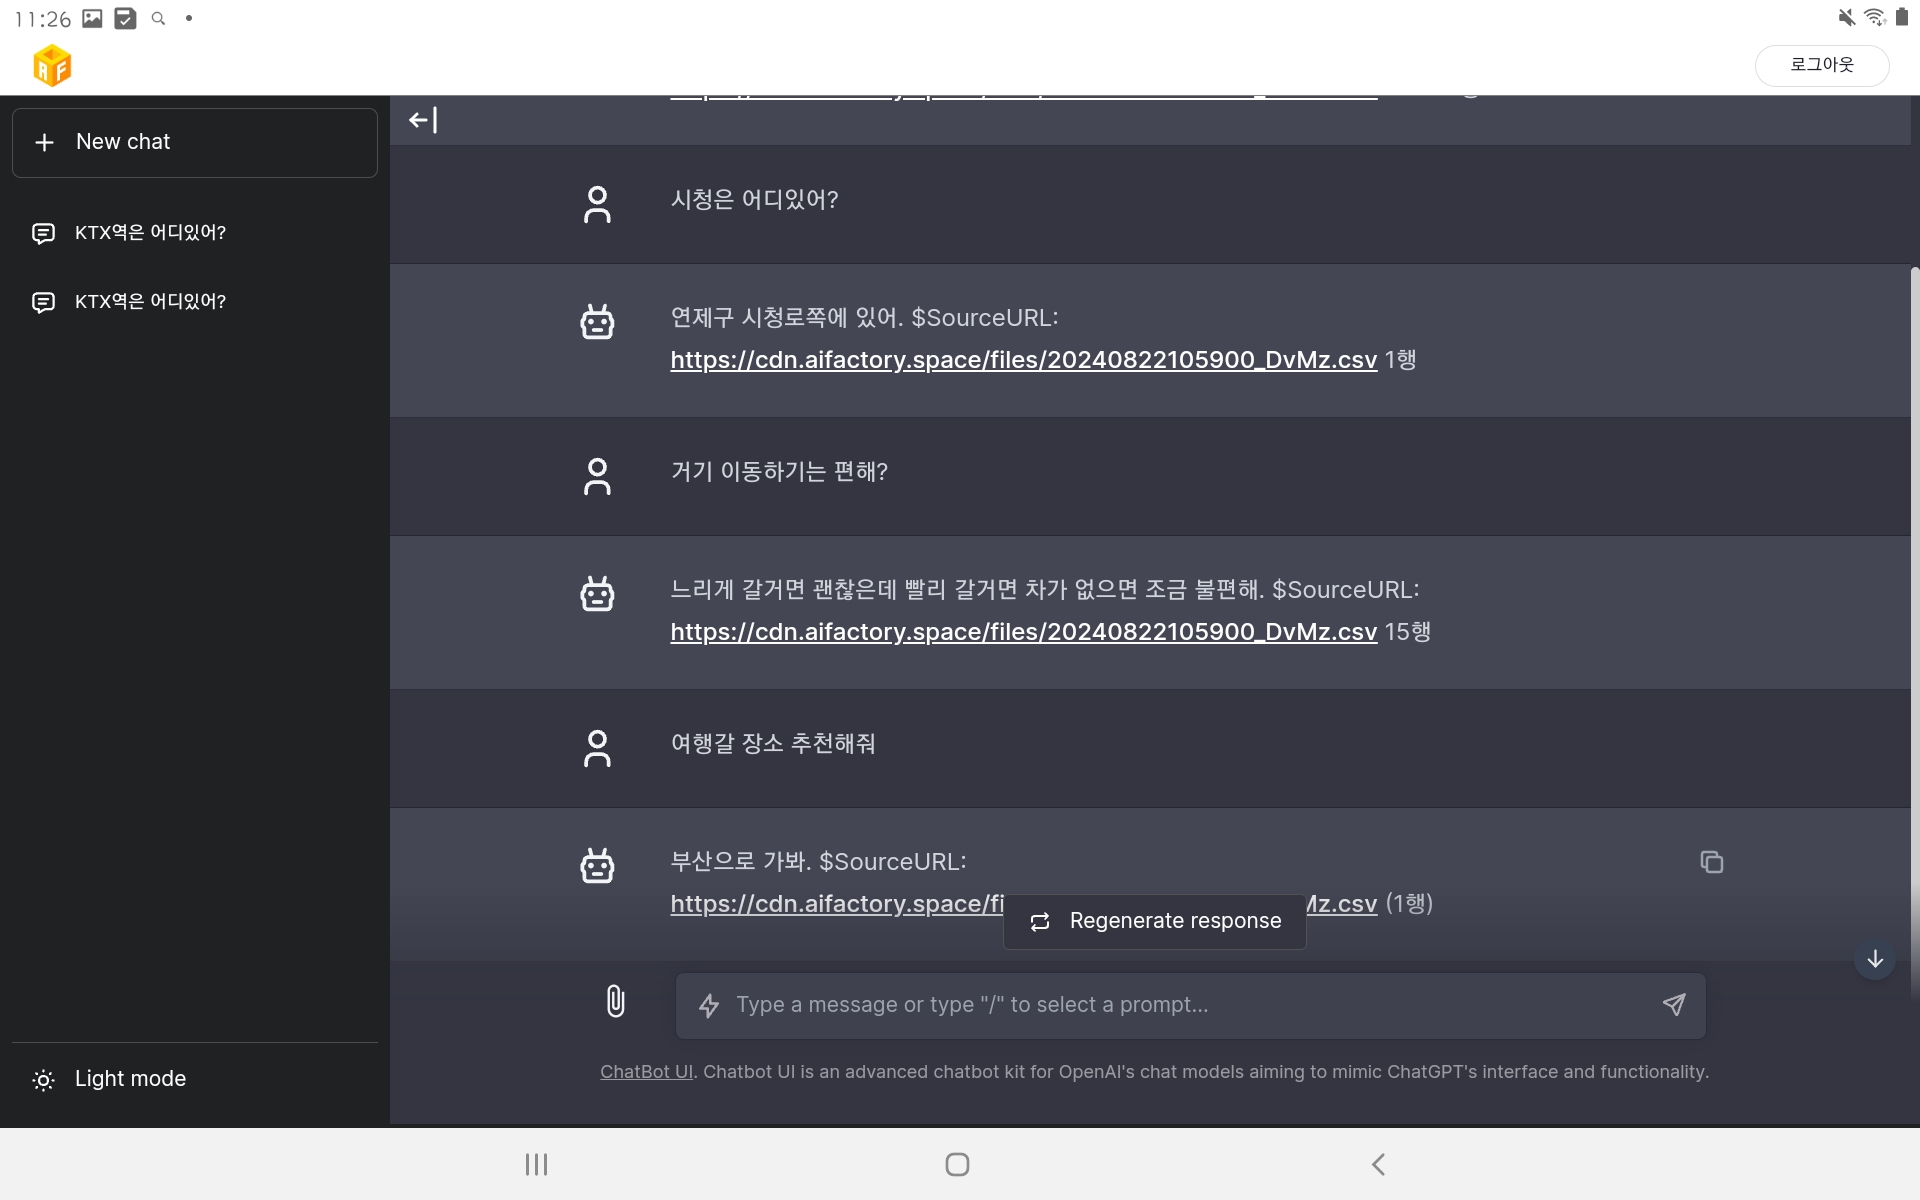
Task: Open the ChatBot UI footer link
Action: [646, 1072]
